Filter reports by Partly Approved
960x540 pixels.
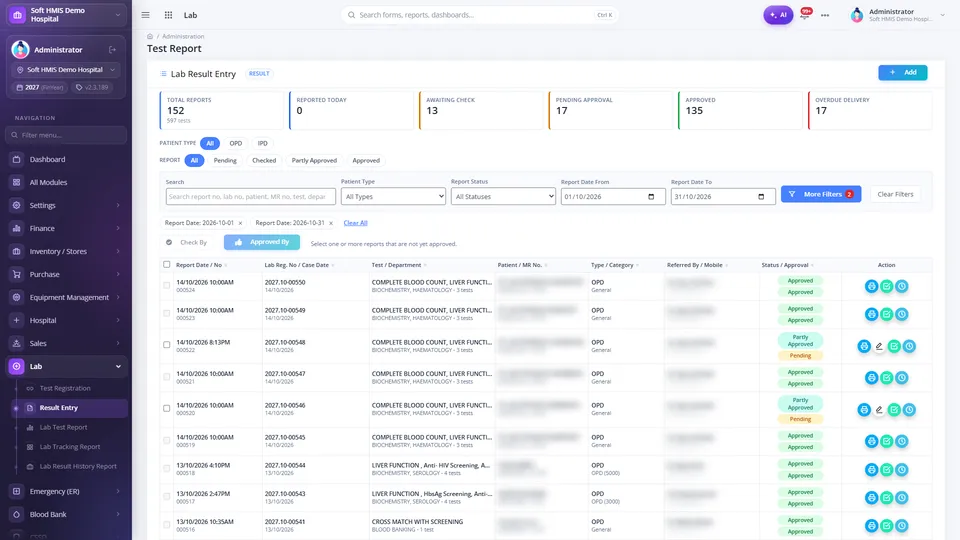(314, 160)
